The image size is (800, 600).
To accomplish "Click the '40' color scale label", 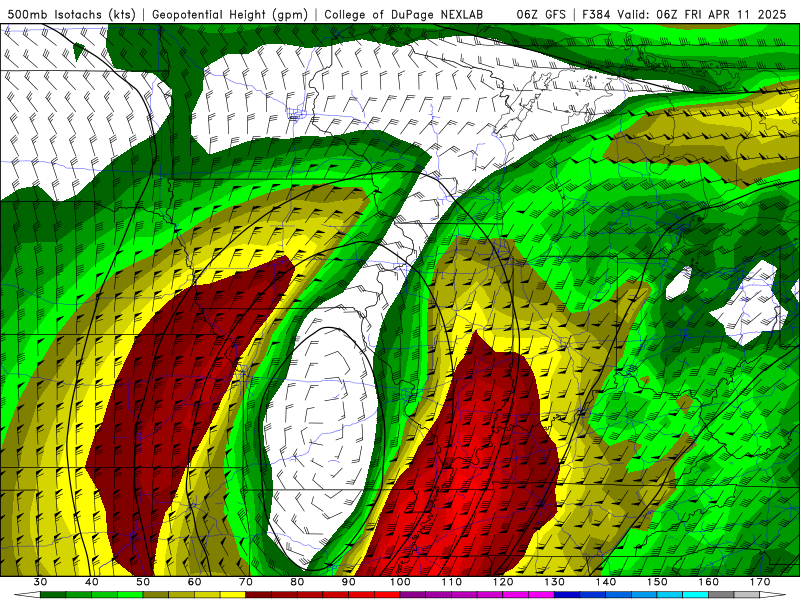I will 92,582.
